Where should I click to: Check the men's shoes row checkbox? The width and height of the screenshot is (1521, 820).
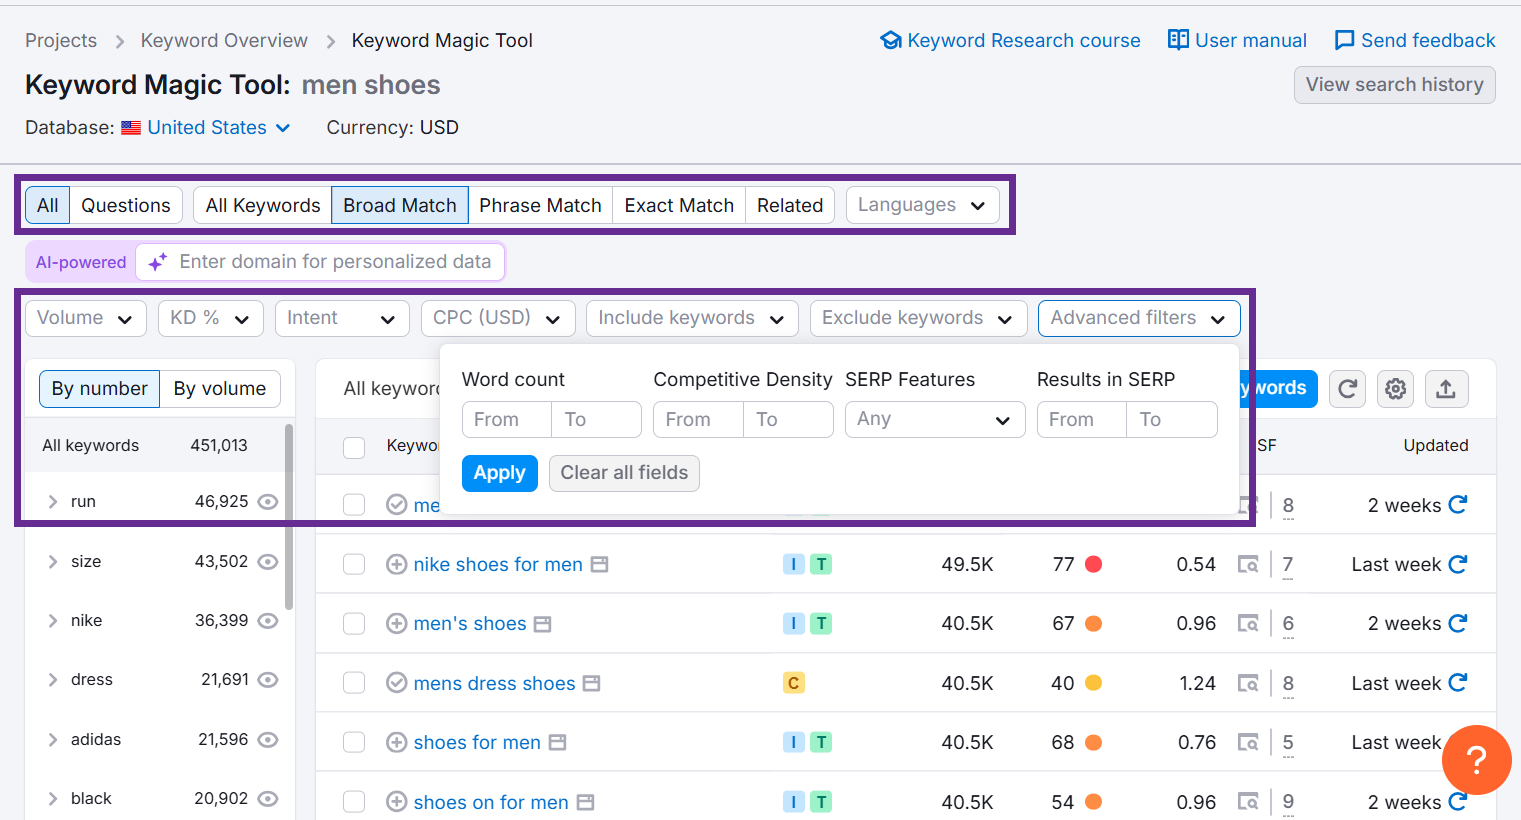354,624
